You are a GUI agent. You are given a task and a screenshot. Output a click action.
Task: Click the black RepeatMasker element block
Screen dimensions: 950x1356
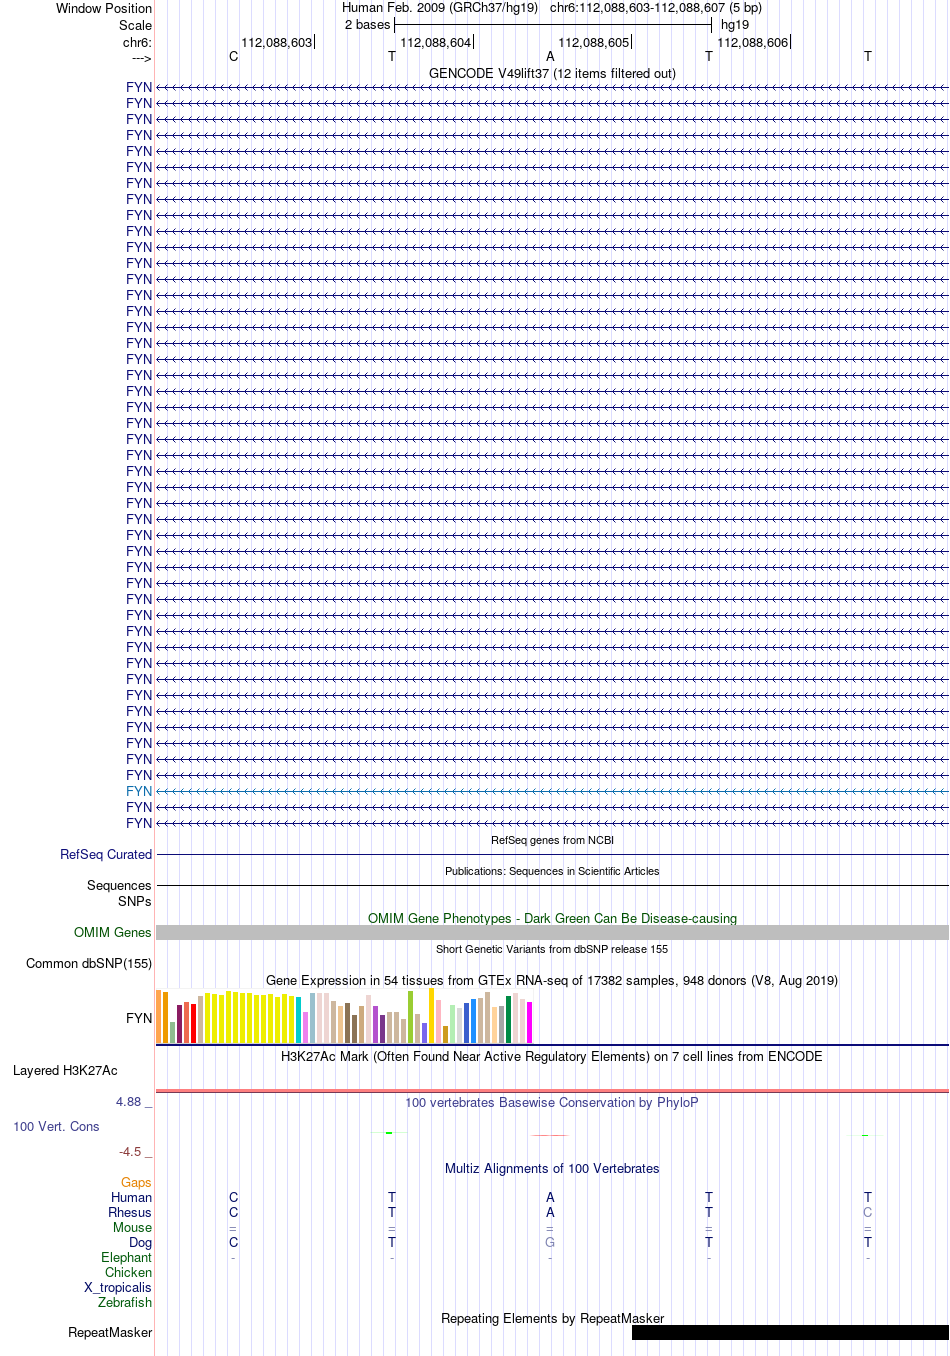(790, 1333)
